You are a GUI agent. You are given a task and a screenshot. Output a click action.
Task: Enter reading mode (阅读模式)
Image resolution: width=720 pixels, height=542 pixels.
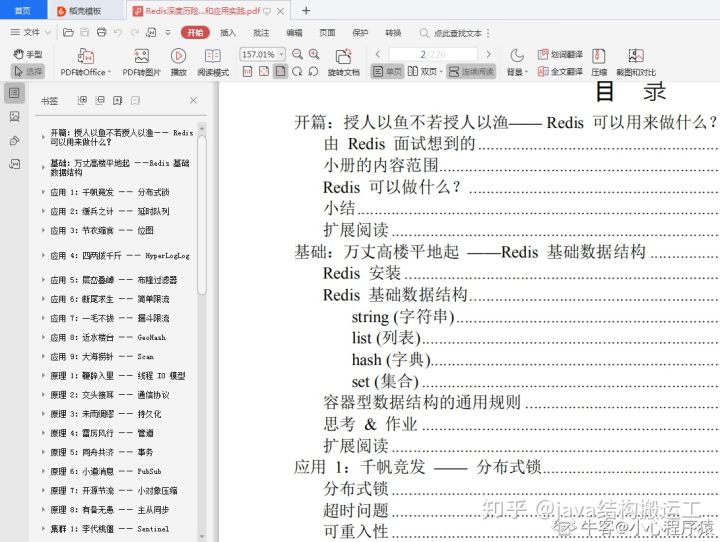coord(213,62)
